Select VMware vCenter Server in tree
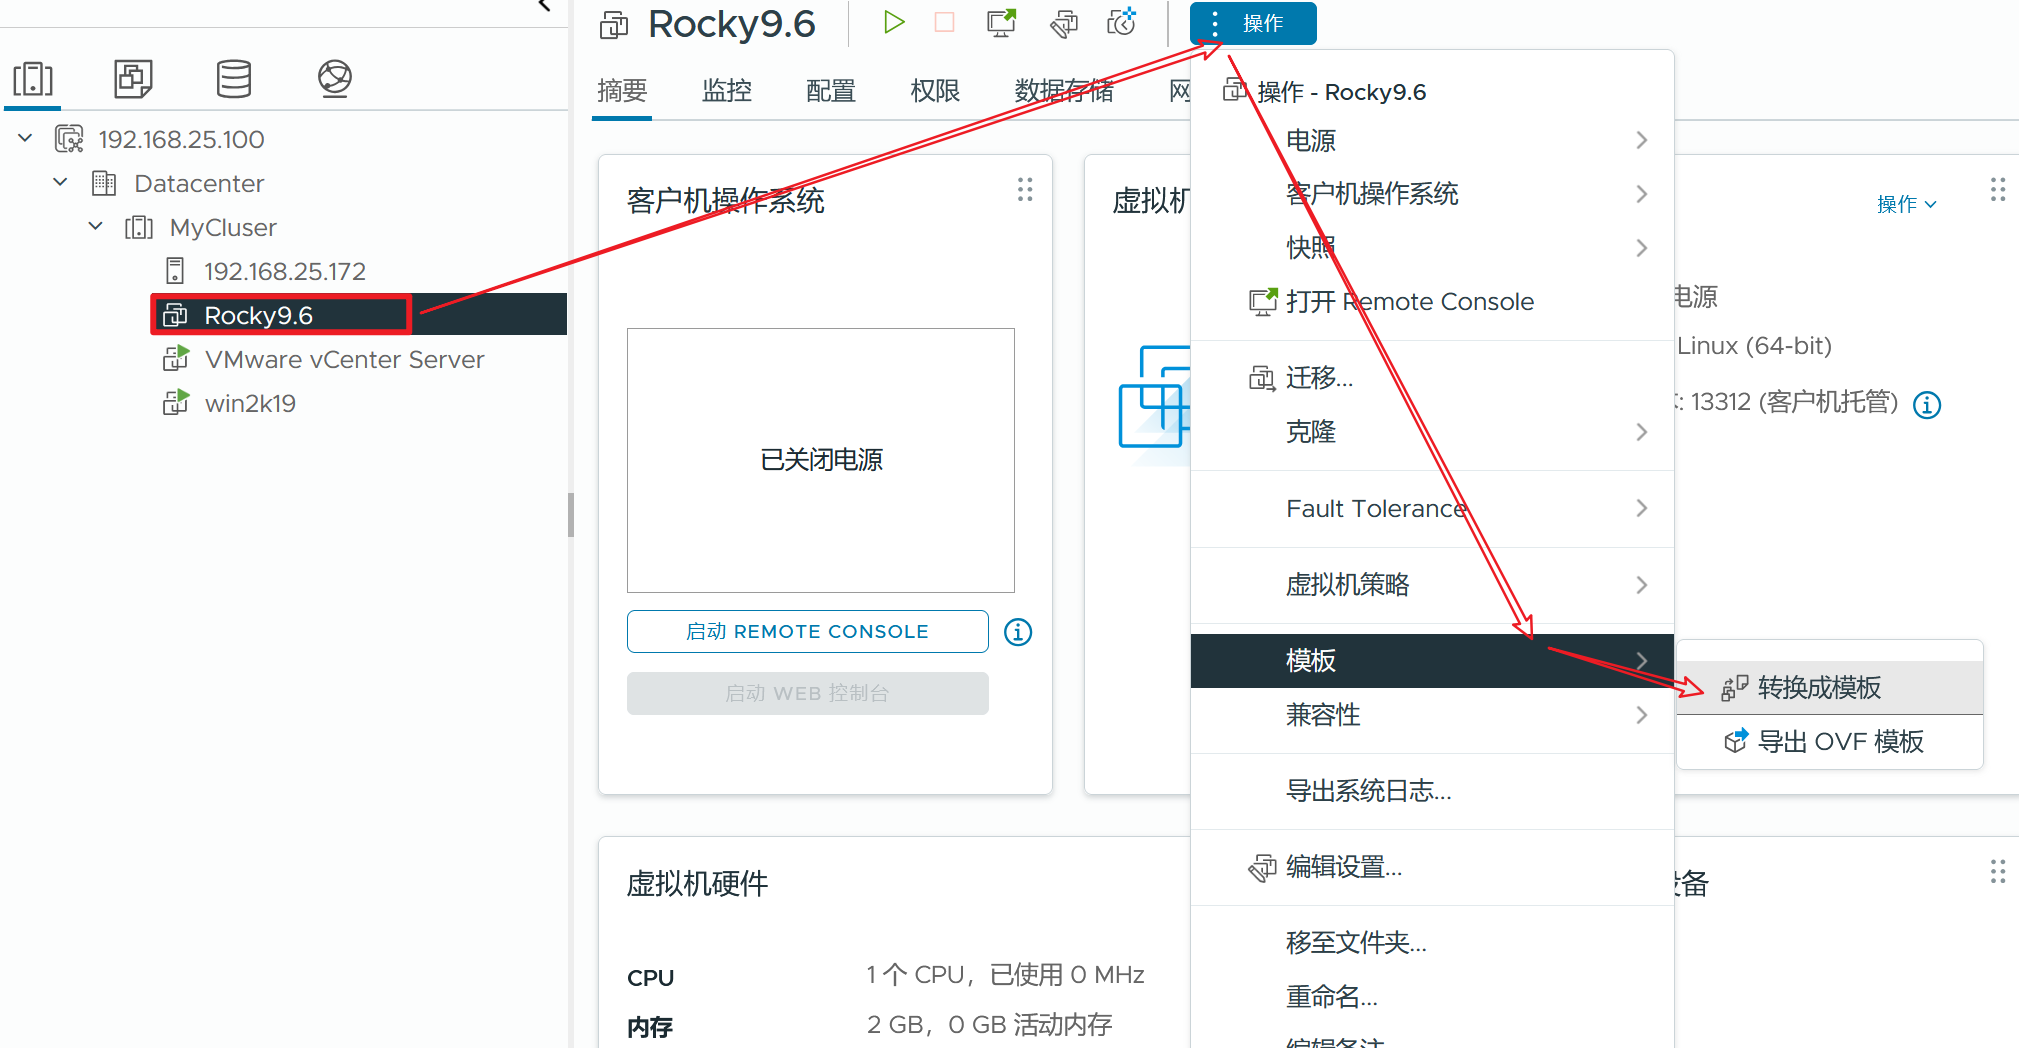 tap(344, 359)
